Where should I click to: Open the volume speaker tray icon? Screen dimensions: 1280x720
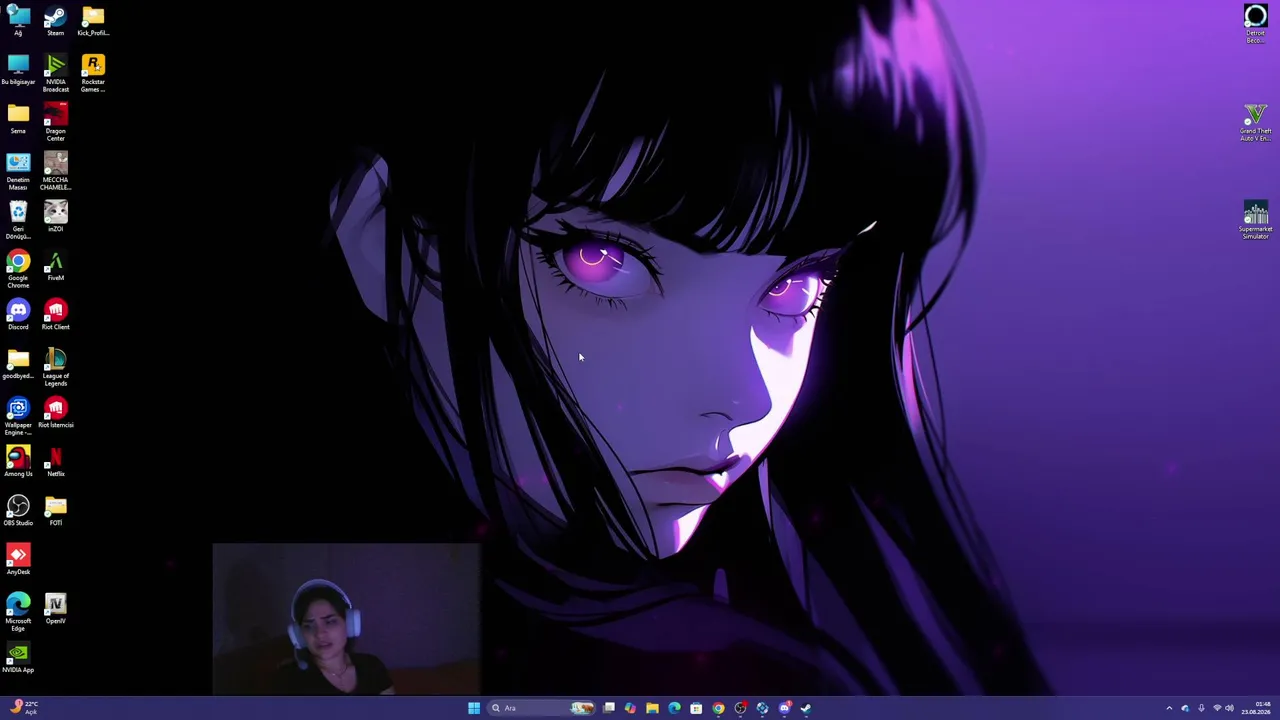pyautogui.click(x=1229, y=708)
